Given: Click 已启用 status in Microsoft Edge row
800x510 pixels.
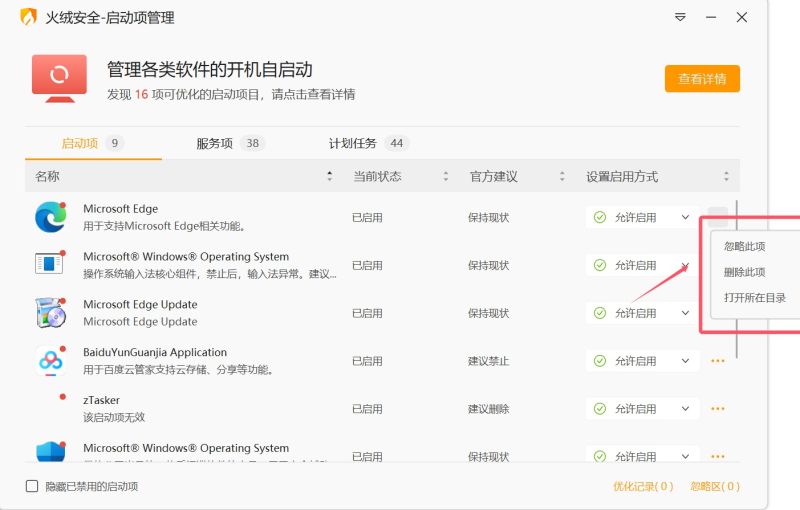Looking at the screenshot, I should click(x=367, y=217).
